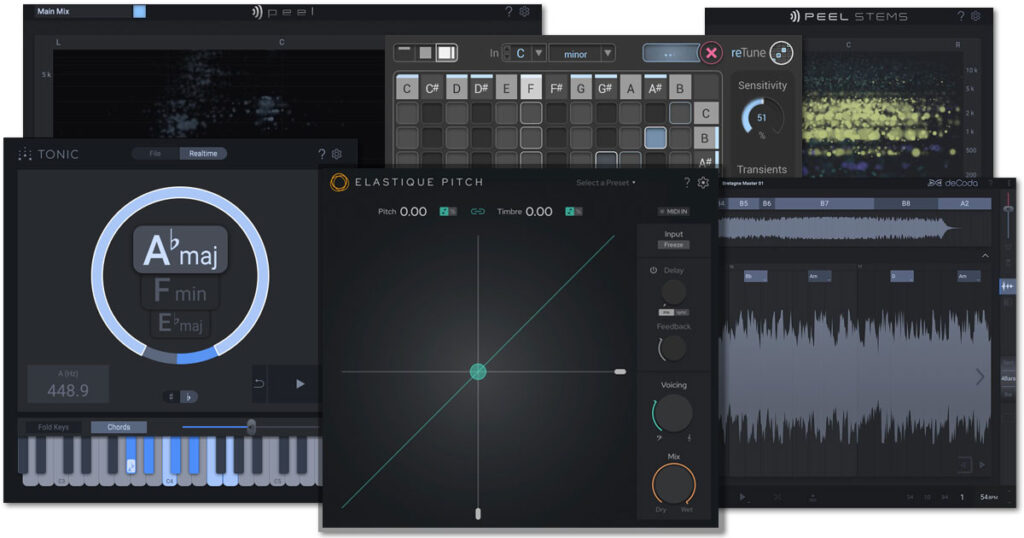The height and width of the screenshot is (538, 1024).
Task: Open Peel Stems settings gear
Action: point(976,16)
